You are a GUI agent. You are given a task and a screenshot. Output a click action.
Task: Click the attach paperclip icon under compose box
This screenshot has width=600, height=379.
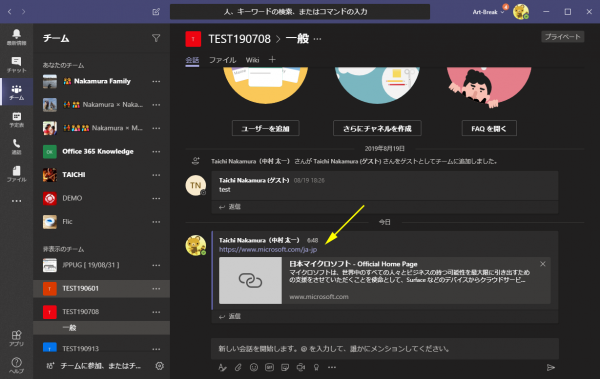238,368
